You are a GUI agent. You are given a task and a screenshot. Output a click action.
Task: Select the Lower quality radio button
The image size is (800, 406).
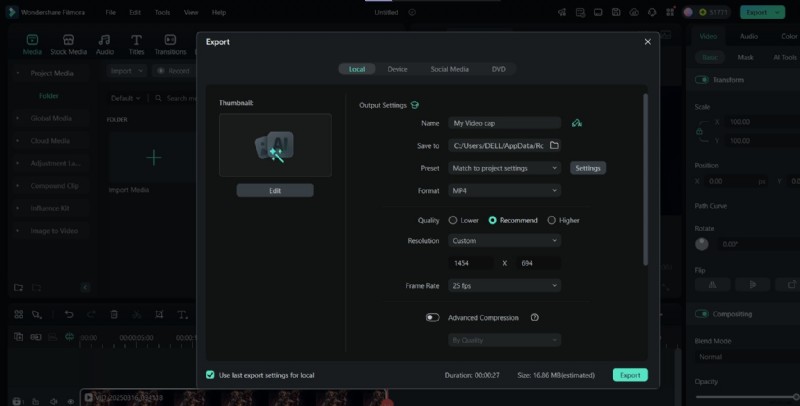pos(453,220)
